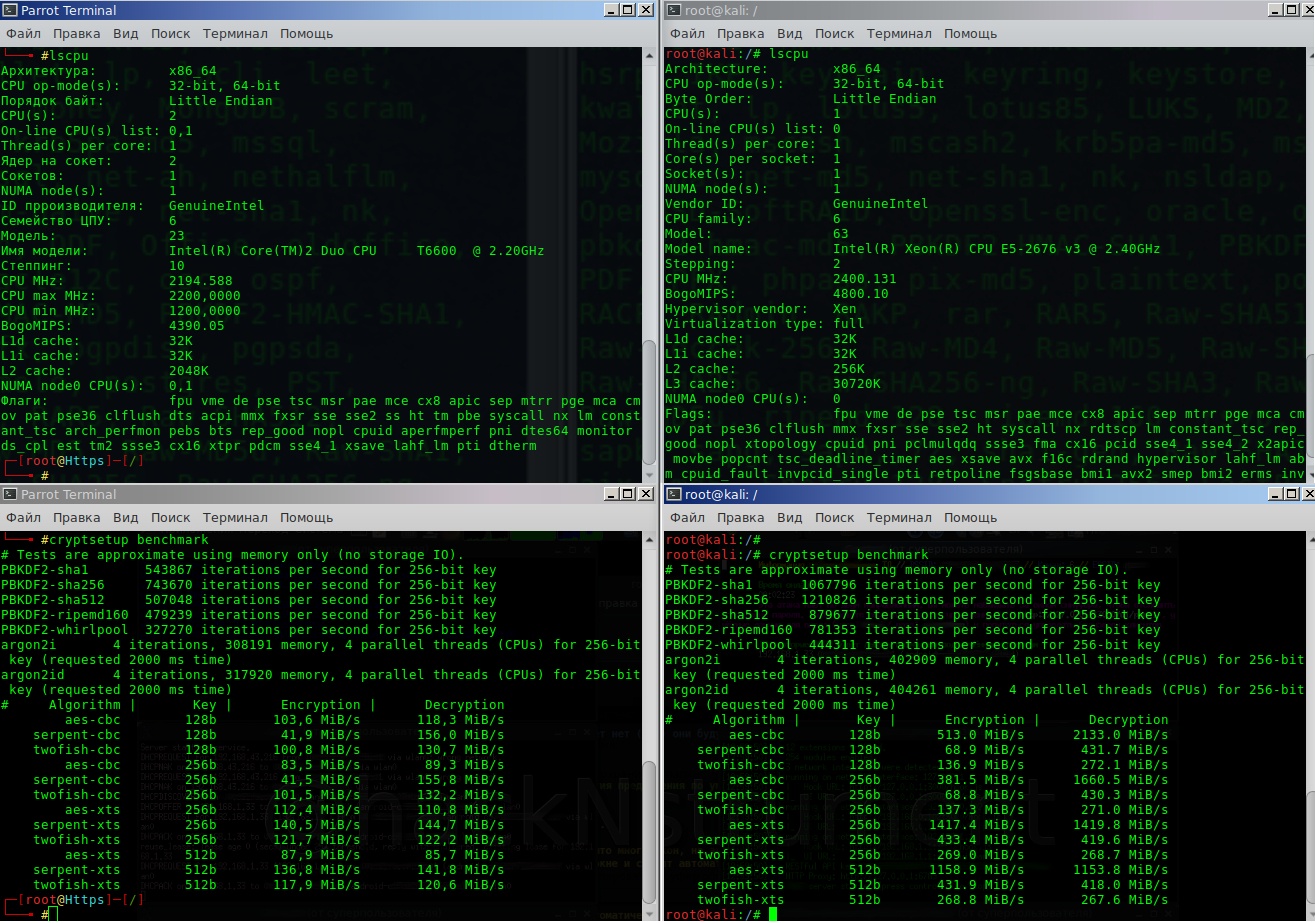Open Терминал menu in the root@kali cryptsetup benchmark window
The width and height of the screenshot is (1315, 923).
pos(899,518)
